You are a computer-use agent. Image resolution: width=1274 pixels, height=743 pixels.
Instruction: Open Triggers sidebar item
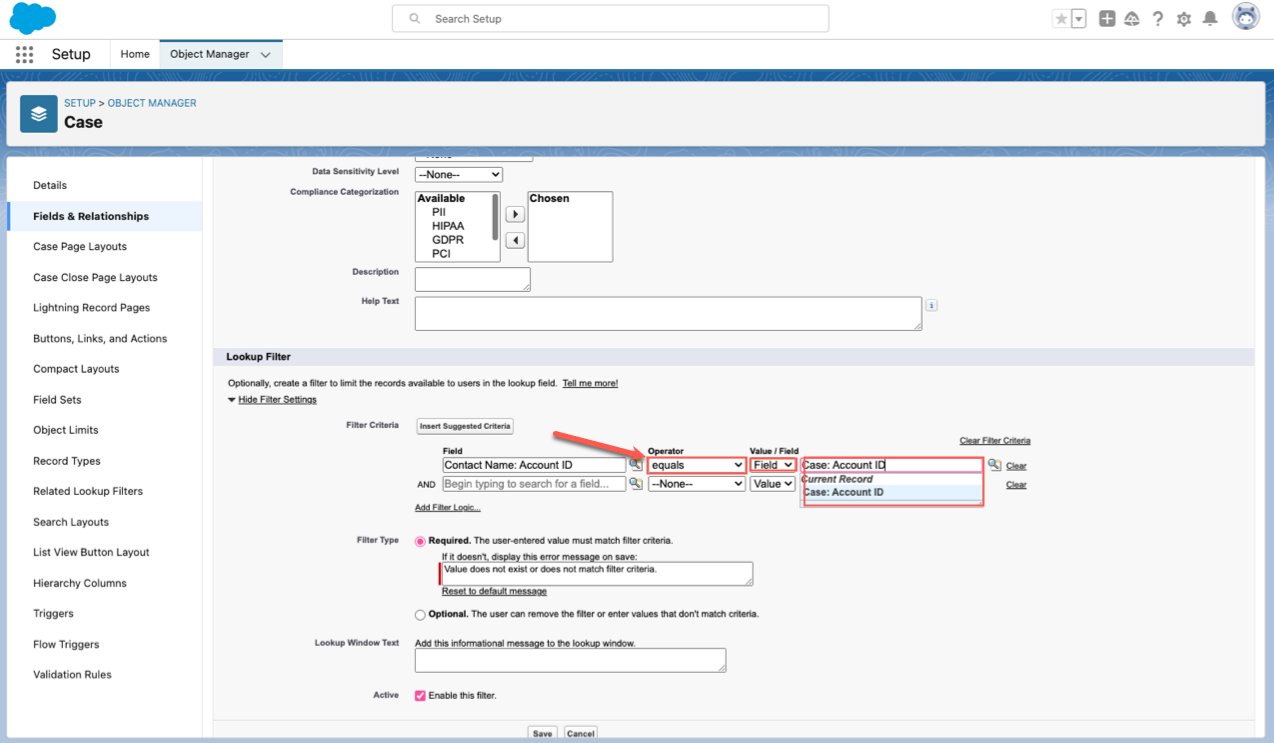pos(53,613)
